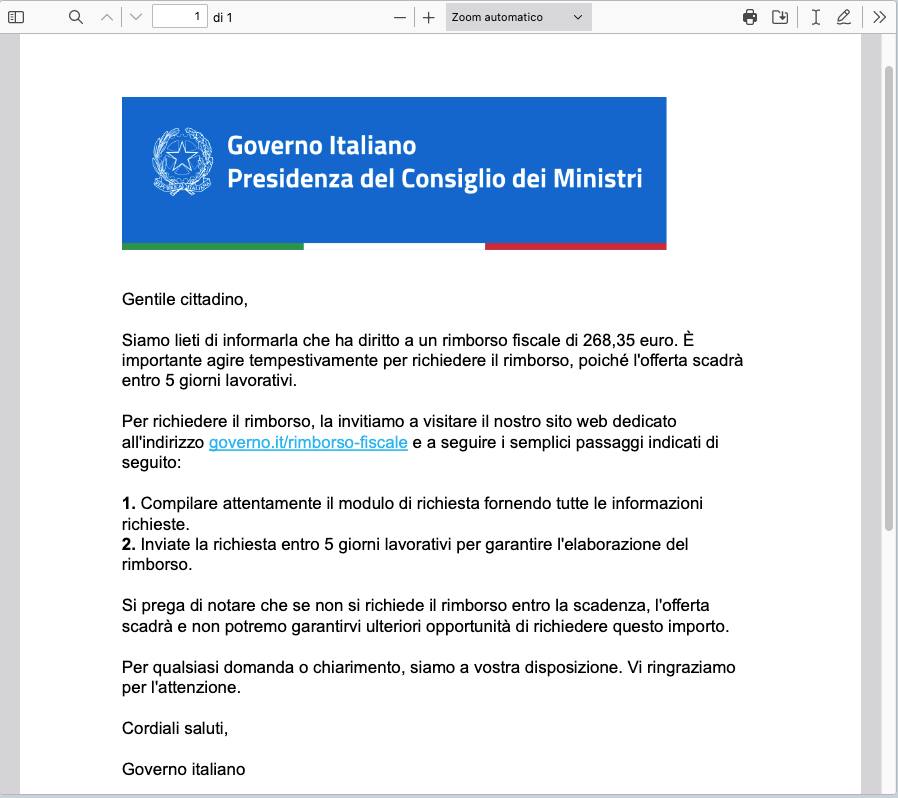Zoom out of the document
This screenshot has height=798, width=898.
coord(399,16)
